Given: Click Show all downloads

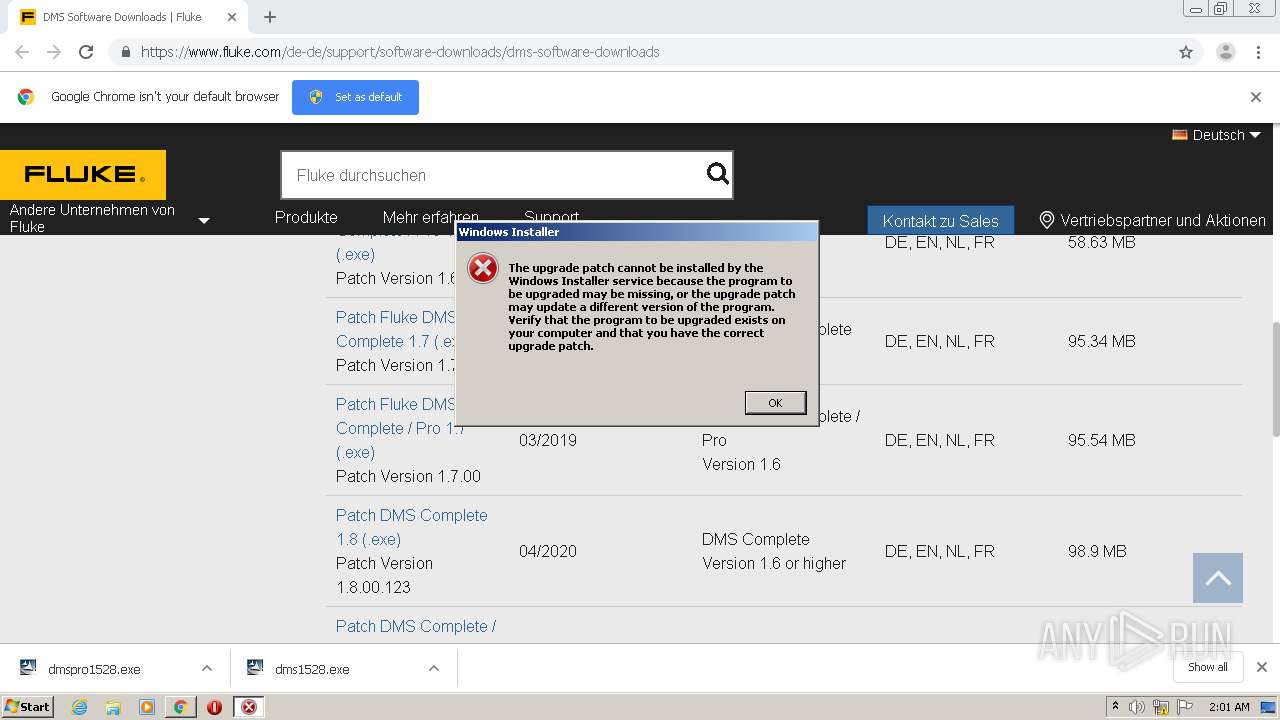Looking at the screenshot, I should coord(1208,667).
